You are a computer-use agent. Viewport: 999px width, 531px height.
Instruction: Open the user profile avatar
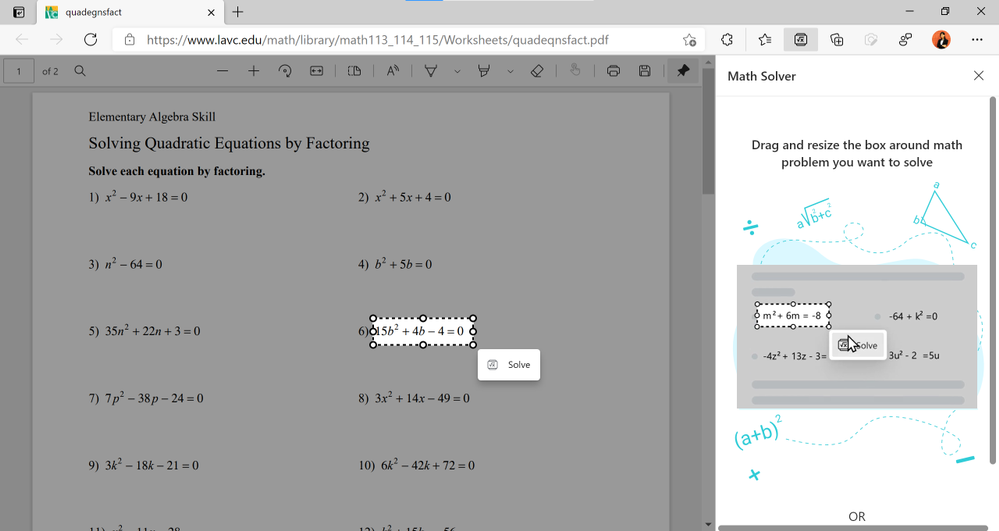(x=941, y=40)
